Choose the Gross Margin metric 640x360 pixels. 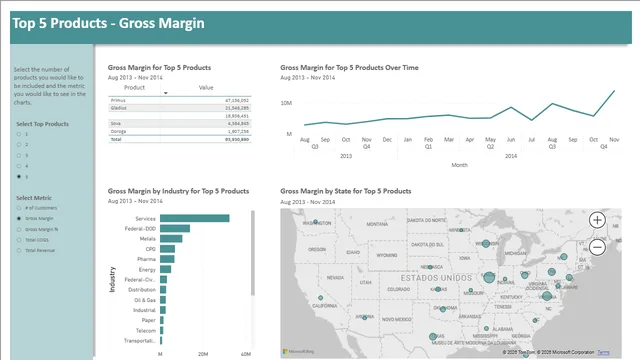(x=19, y=219)
